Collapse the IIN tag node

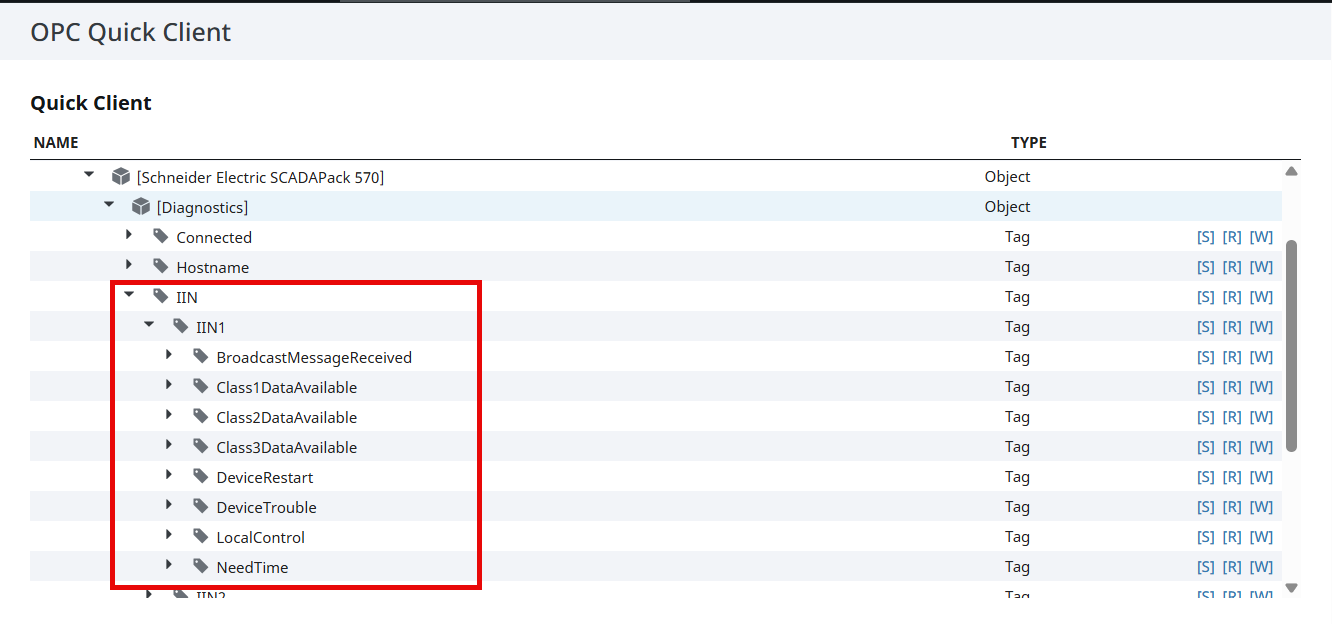[129, 295]
